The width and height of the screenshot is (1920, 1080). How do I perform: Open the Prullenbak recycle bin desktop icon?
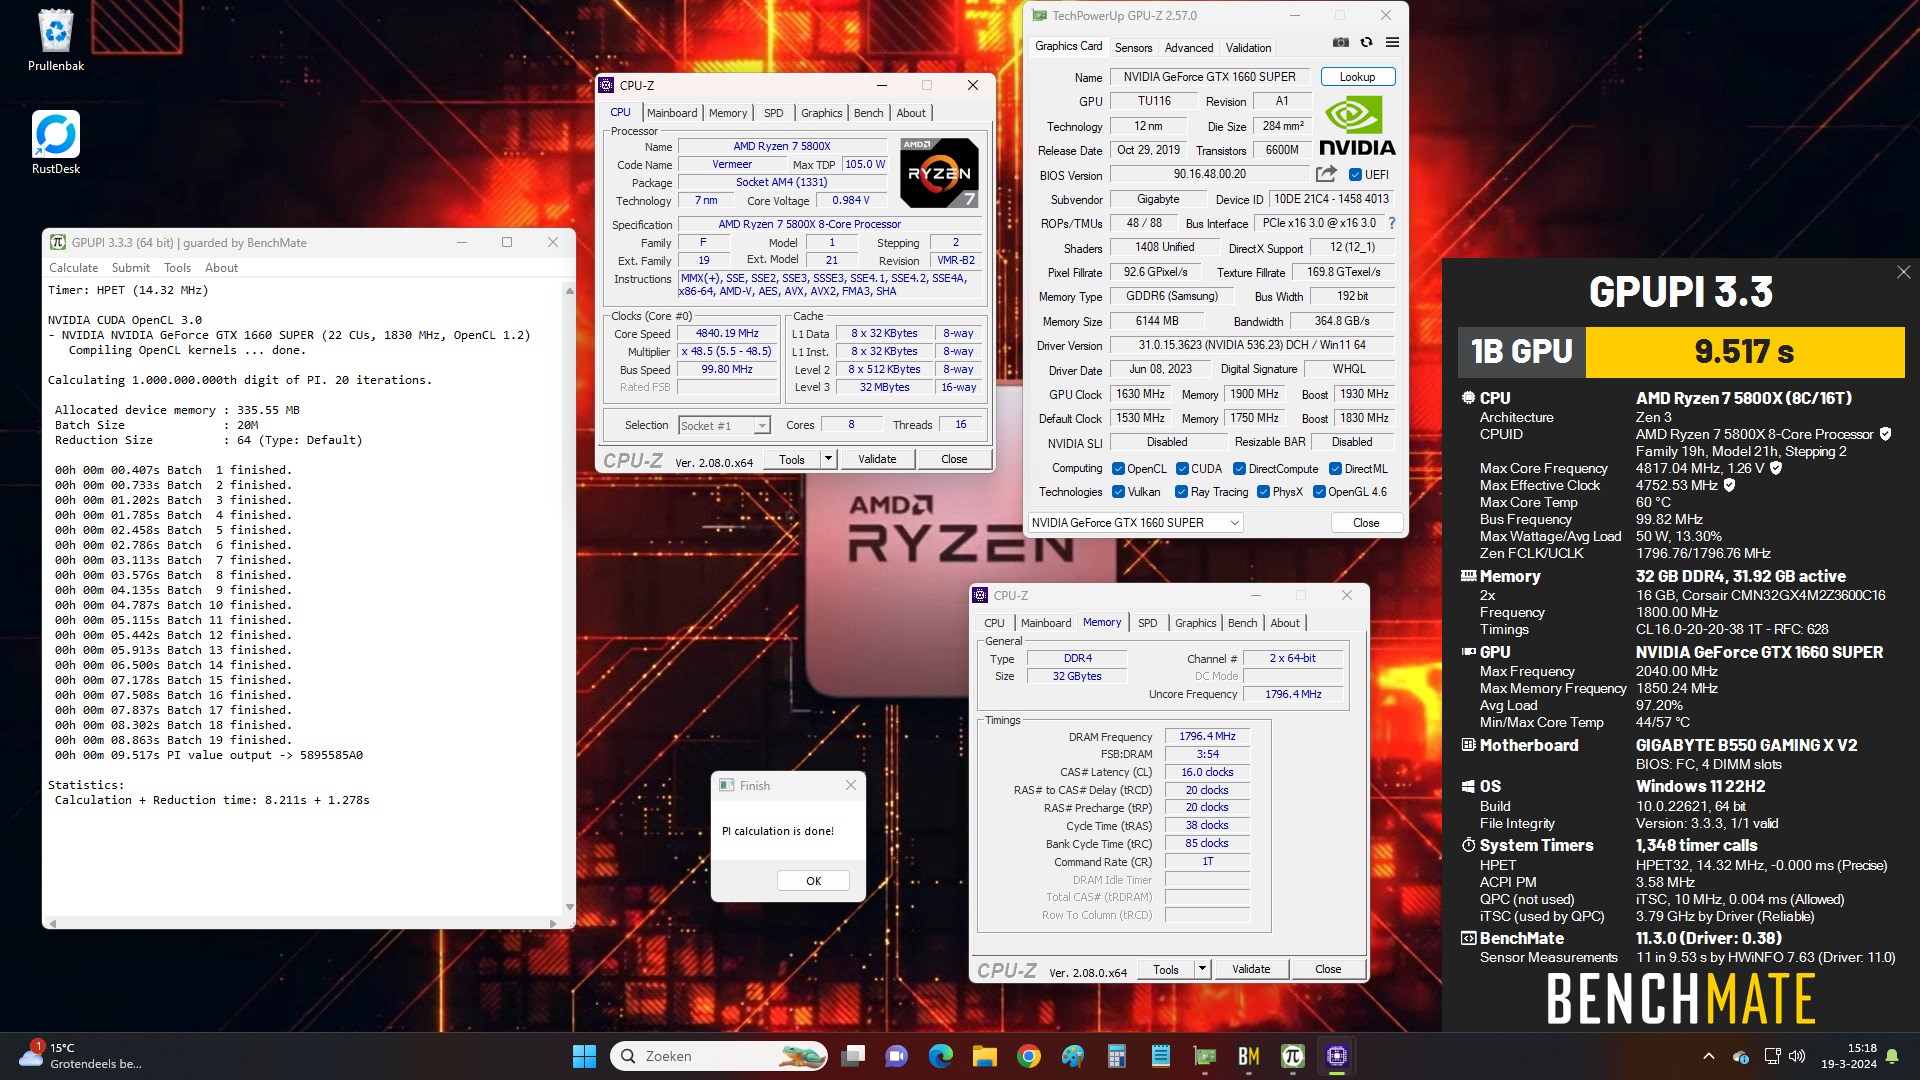[x=56, y=40]
